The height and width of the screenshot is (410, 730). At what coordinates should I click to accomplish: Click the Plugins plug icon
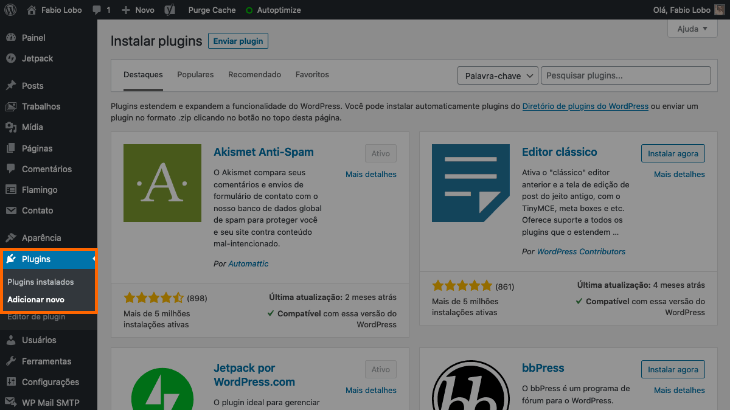(x=11, y=259)
